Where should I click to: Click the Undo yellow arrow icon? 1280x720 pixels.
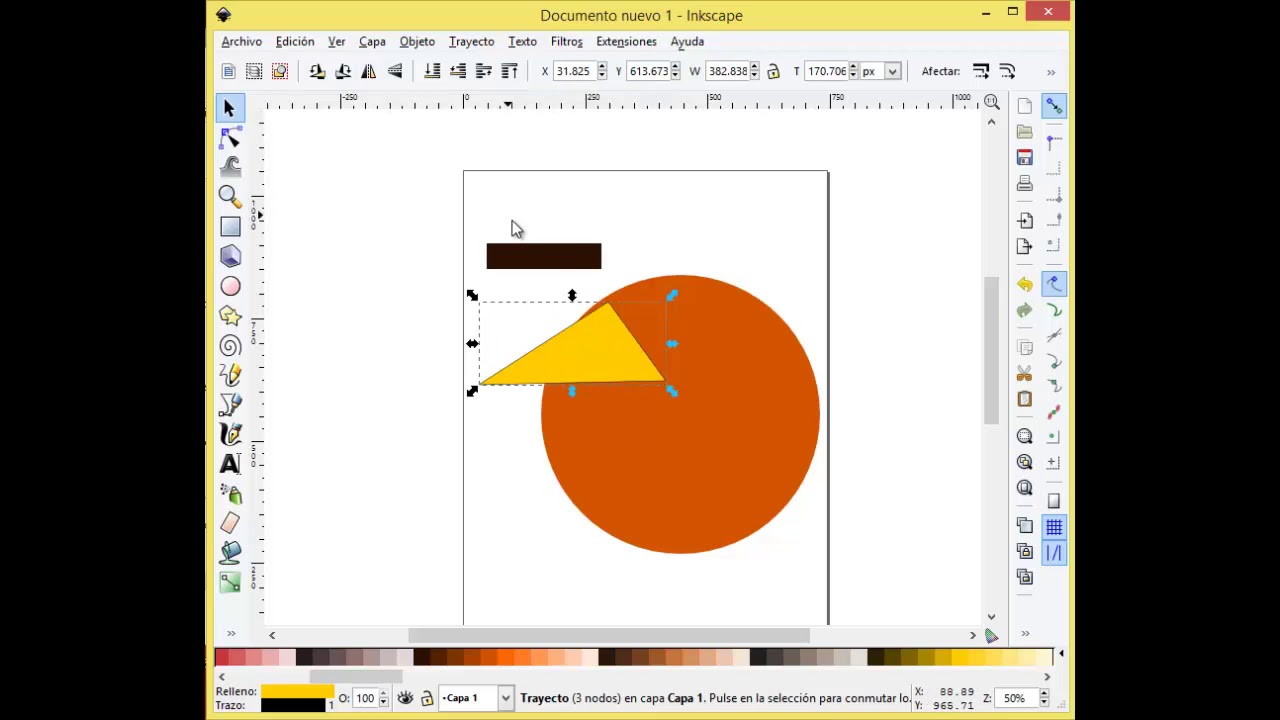click(1025, 285)
